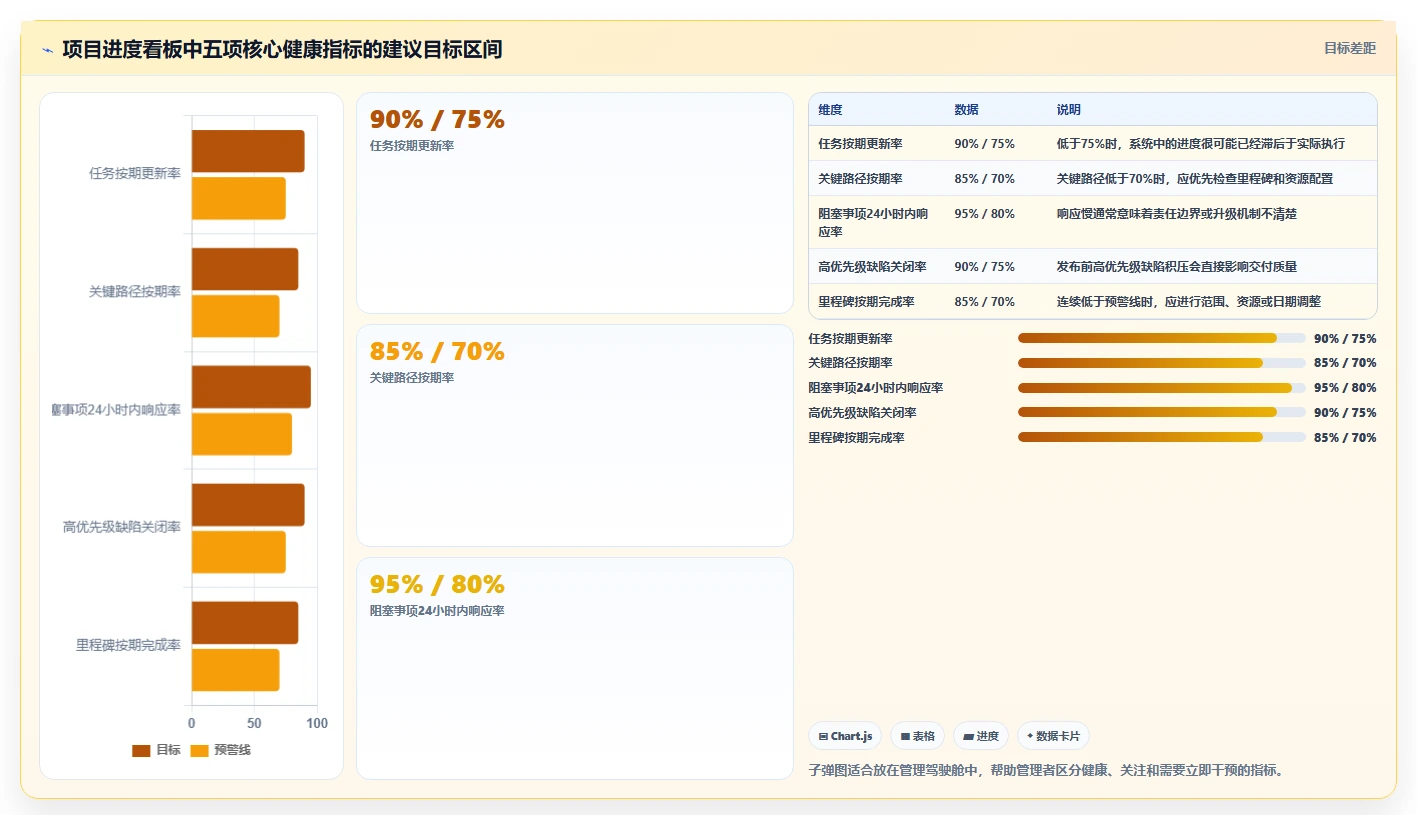Screen dimensions: 1417x815
Task: Click the 85% / 70% data card value
Action: pos(437,352)
